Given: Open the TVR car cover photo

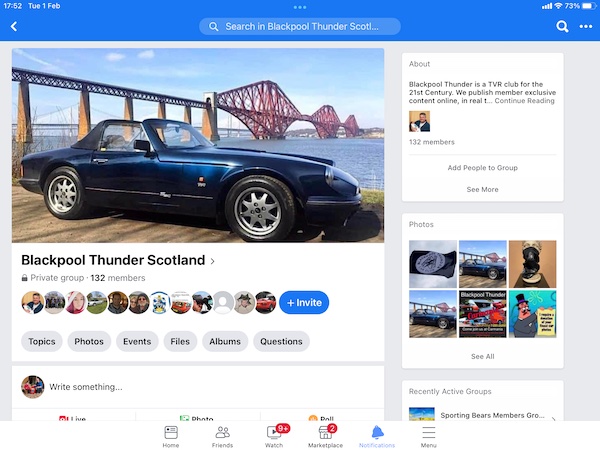Looking at the screenshot, I should pos(198,145).
